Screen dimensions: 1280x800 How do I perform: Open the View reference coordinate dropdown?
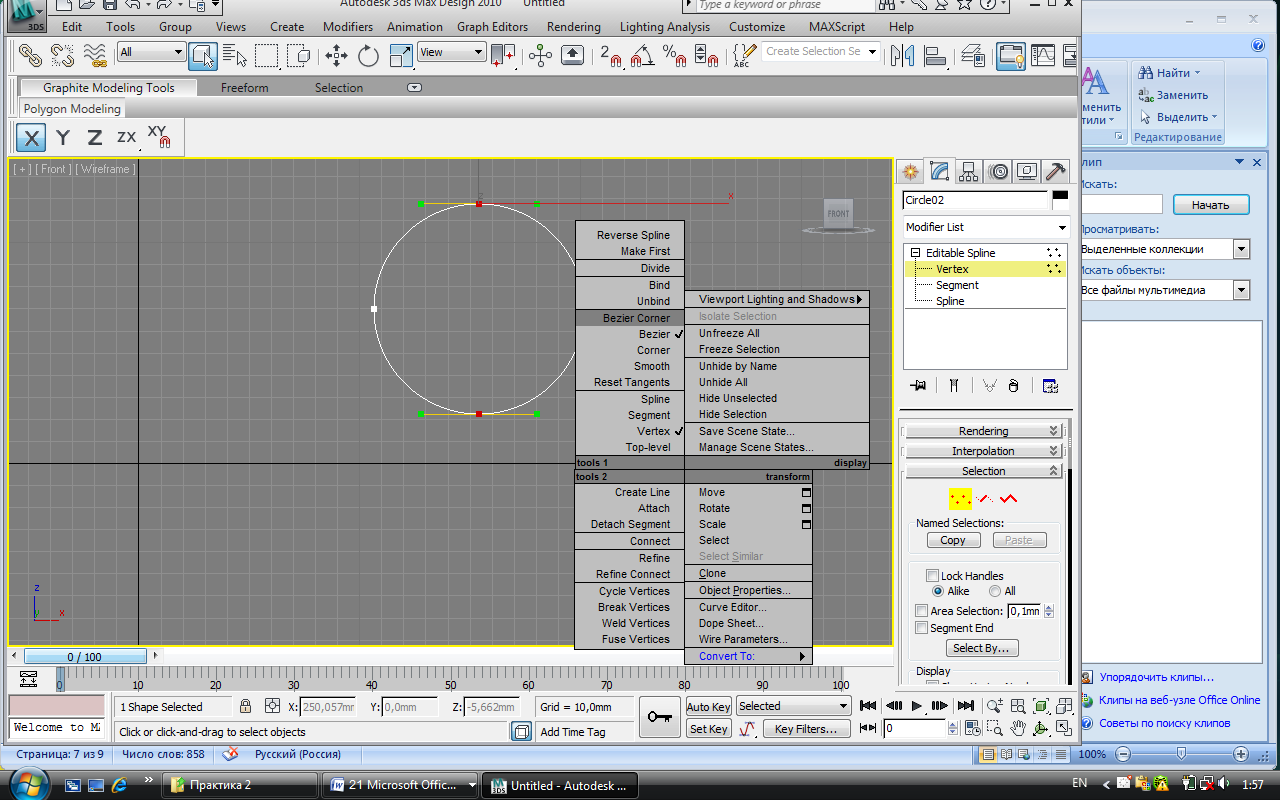pyautogui.click(x=452, y=52)
